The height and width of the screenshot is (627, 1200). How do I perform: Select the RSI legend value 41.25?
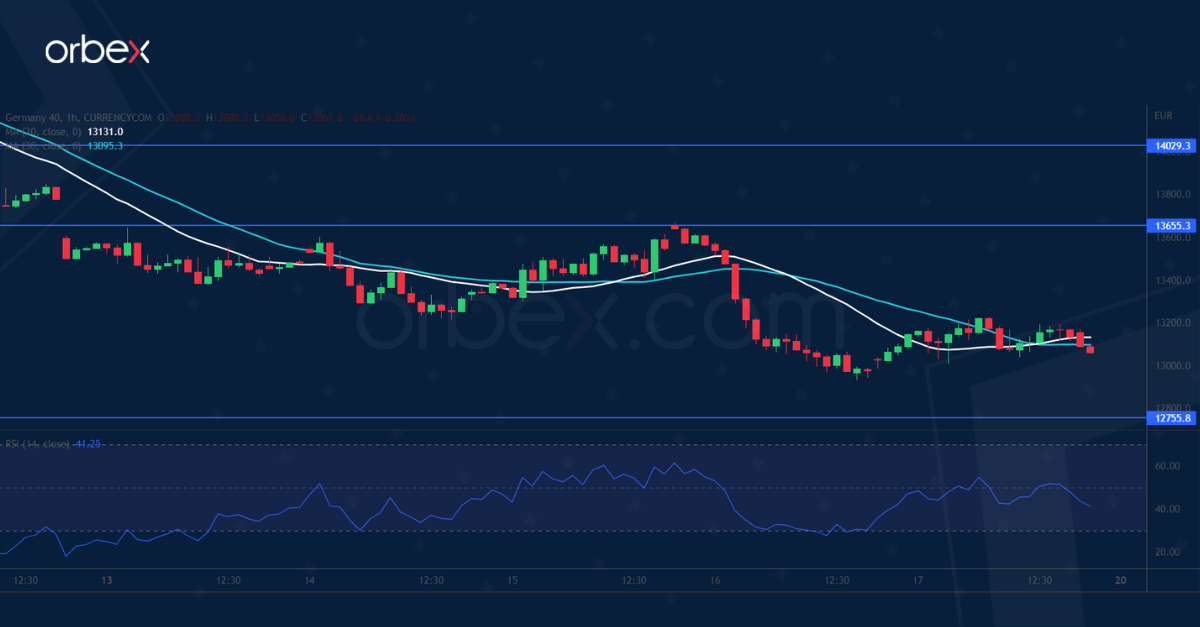point(90,443)
